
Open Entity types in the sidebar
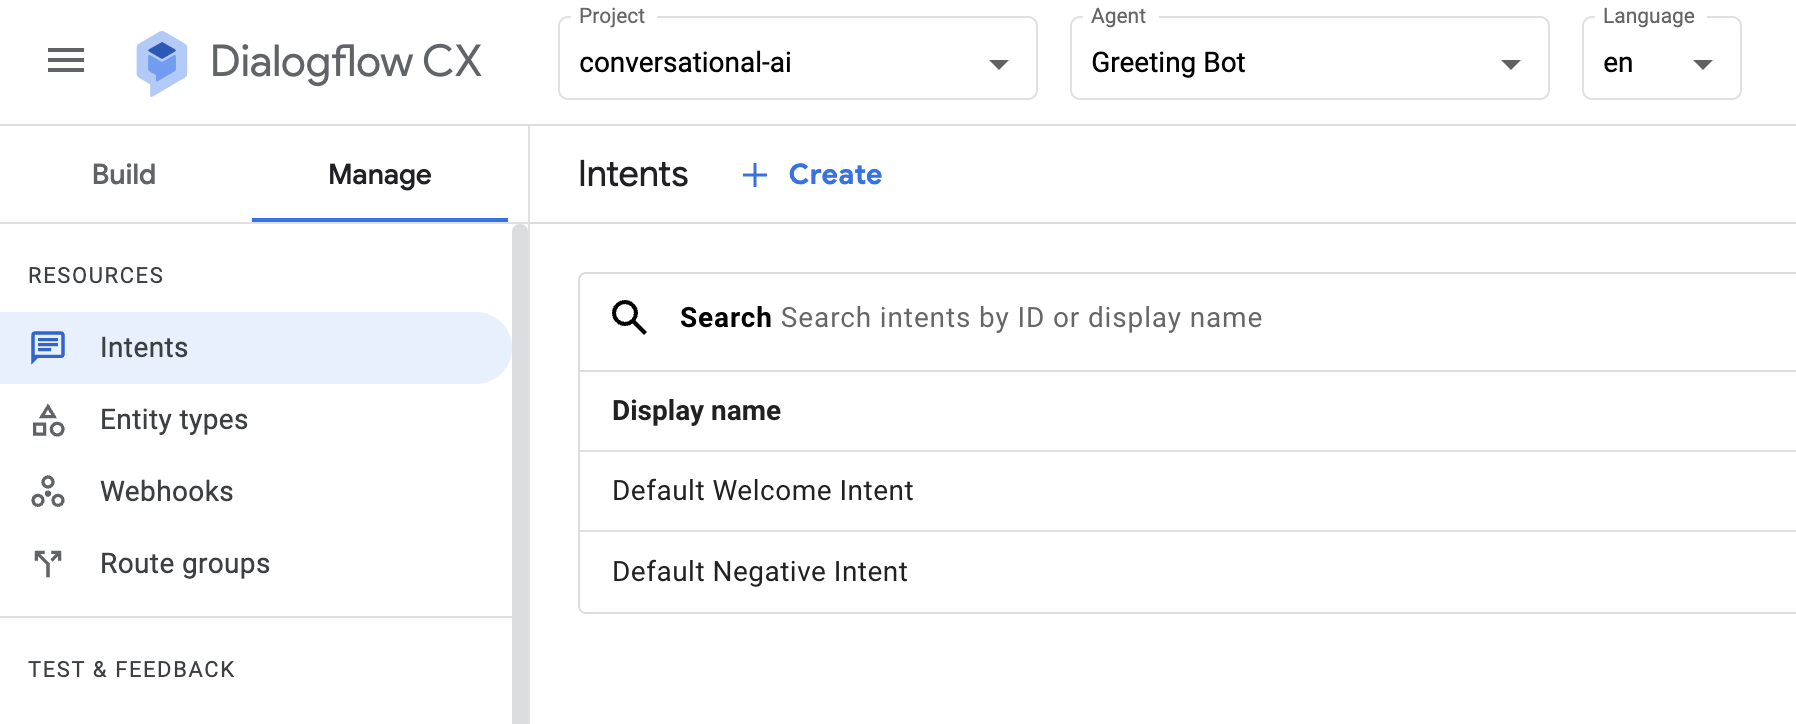click(x=255, y=420)
